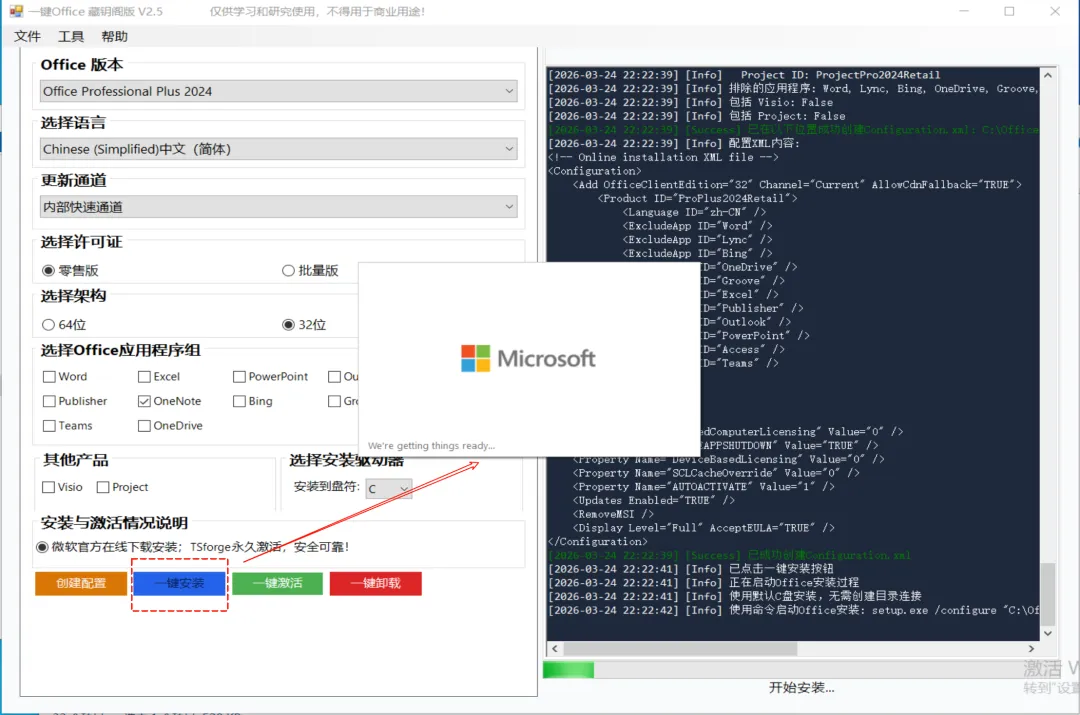
Task: Tick the Project checkbox
Action: 103,487
